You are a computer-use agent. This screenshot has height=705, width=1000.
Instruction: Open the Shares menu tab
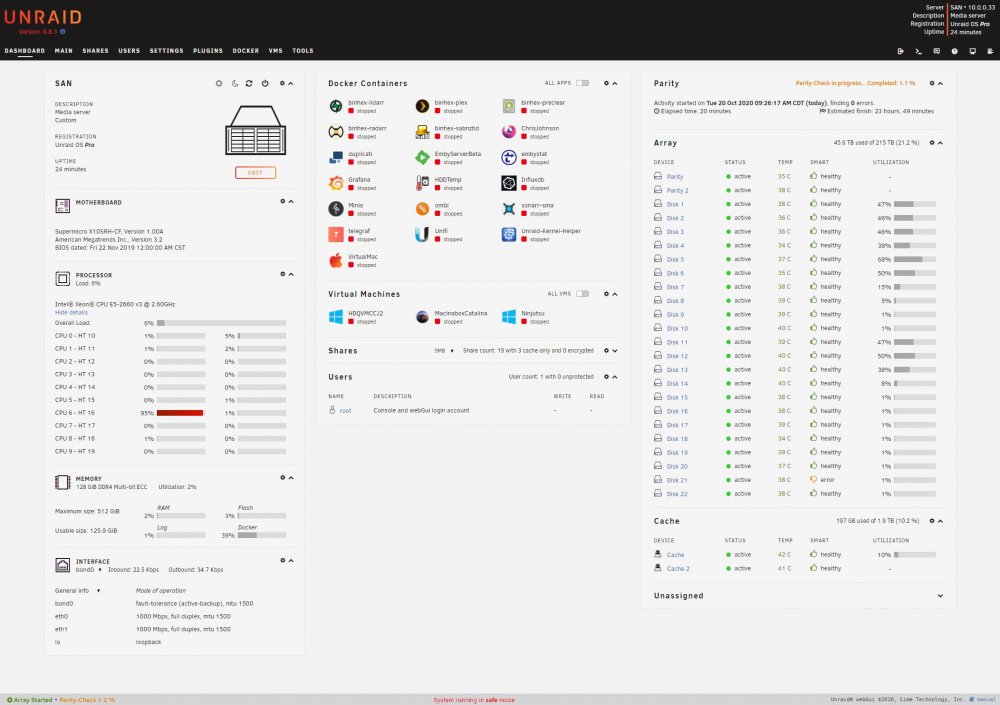tap(95, 50)
